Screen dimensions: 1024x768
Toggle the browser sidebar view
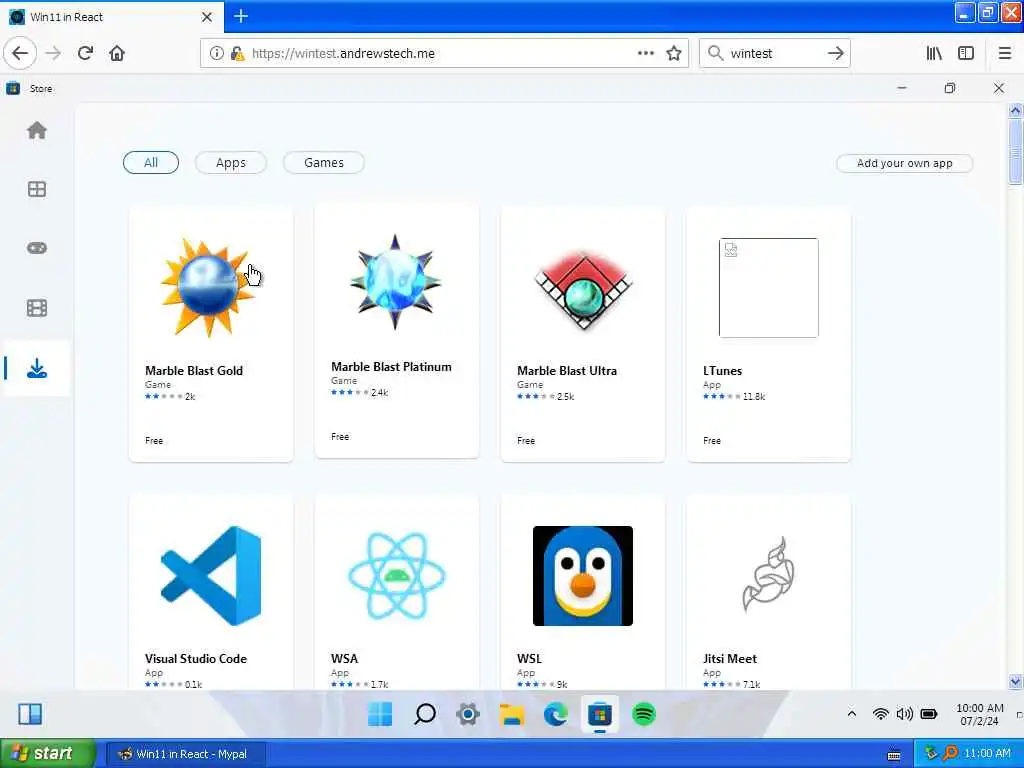tap(966, 54)
